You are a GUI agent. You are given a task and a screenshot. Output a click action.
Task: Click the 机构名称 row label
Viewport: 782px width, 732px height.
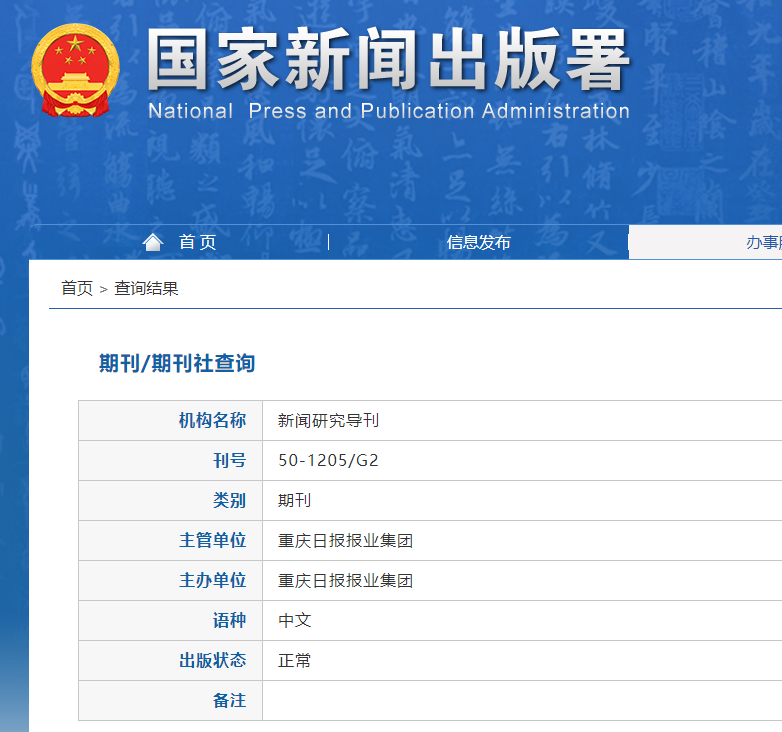click(212, 421)
